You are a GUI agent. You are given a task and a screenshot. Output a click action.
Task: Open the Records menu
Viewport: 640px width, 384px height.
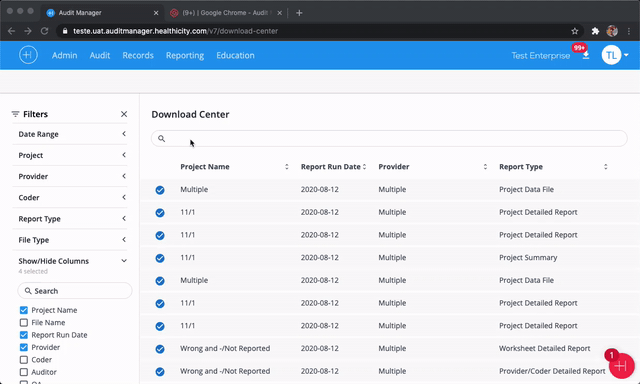pos(138,55)
